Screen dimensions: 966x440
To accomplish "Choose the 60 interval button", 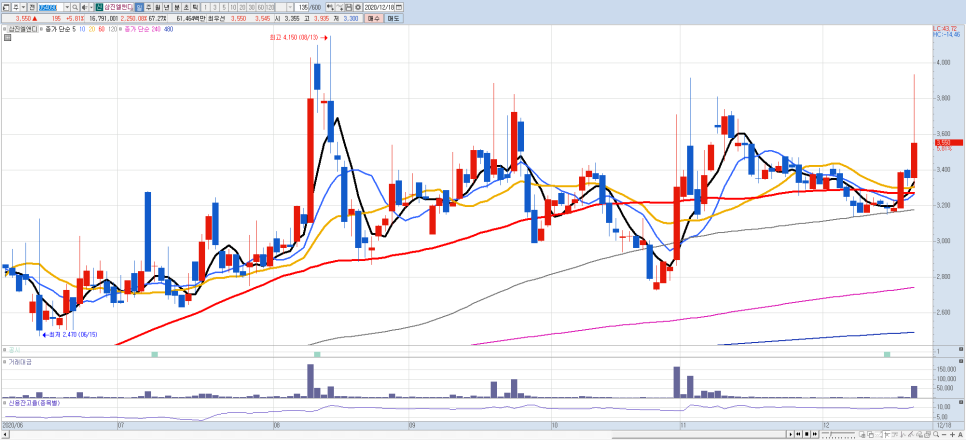I will click(x=261, y=7).
